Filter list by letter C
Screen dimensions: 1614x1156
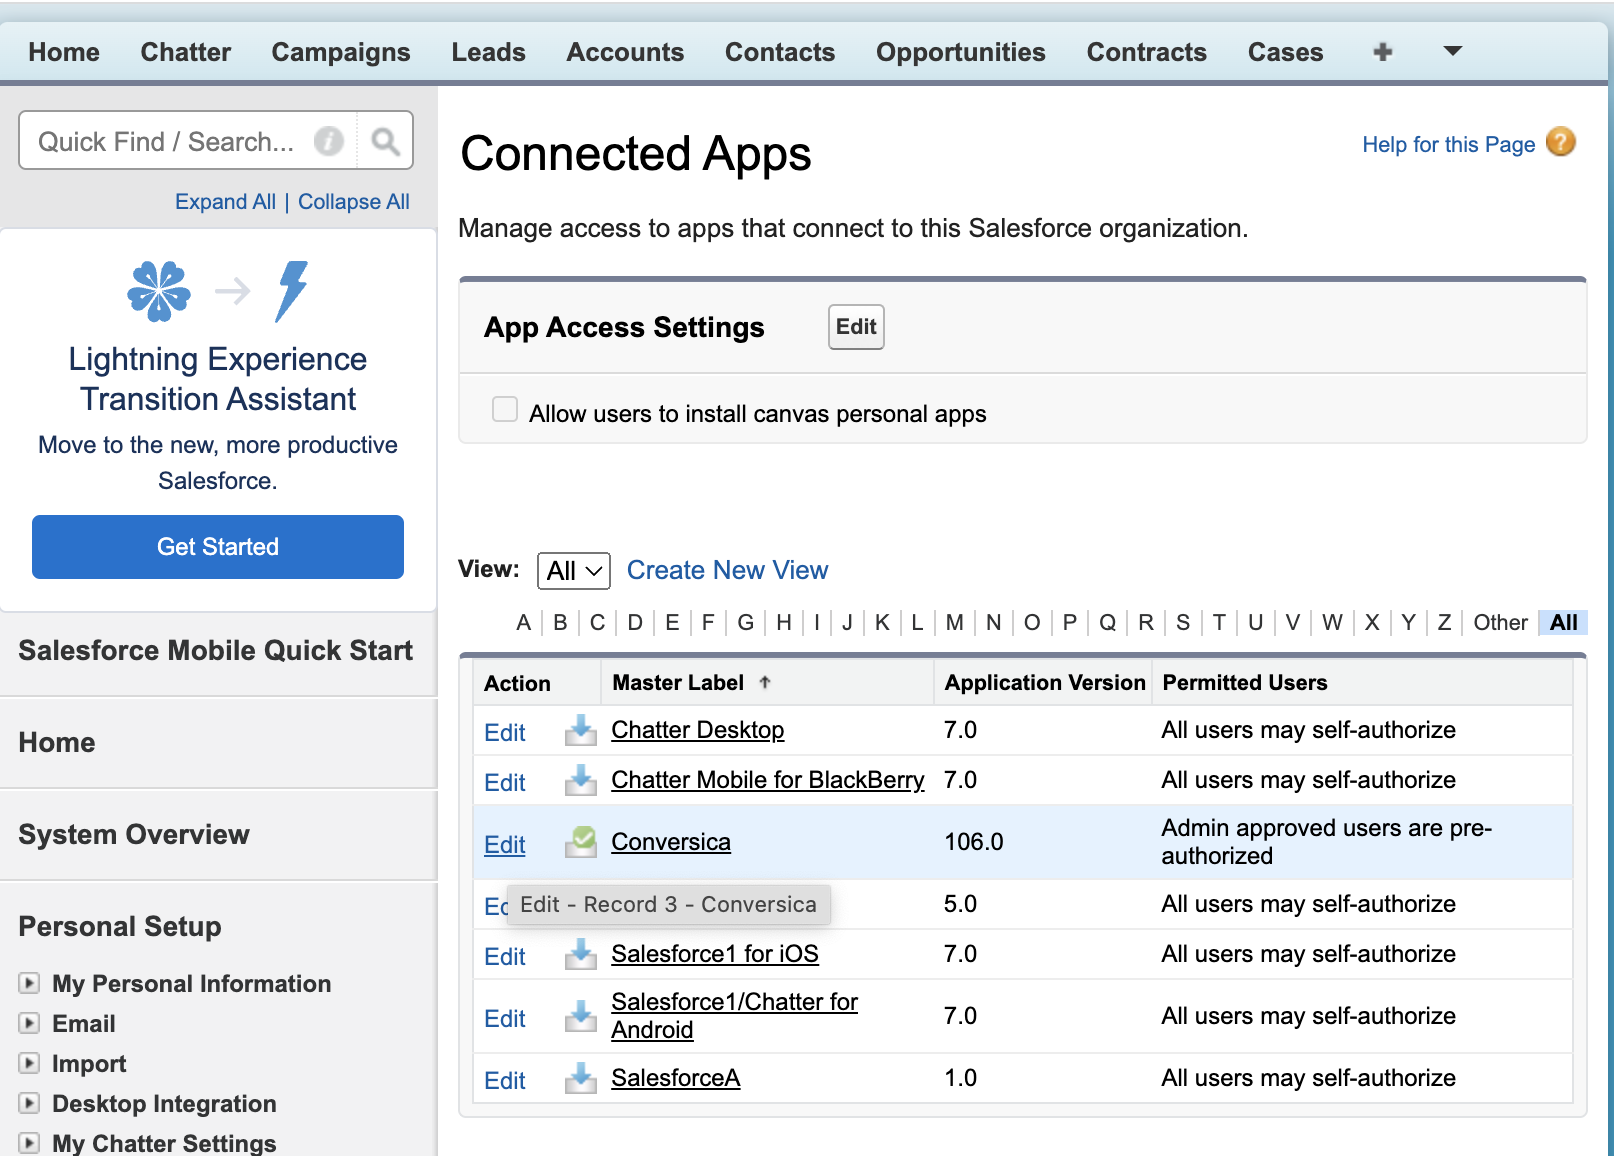(597, 623)
